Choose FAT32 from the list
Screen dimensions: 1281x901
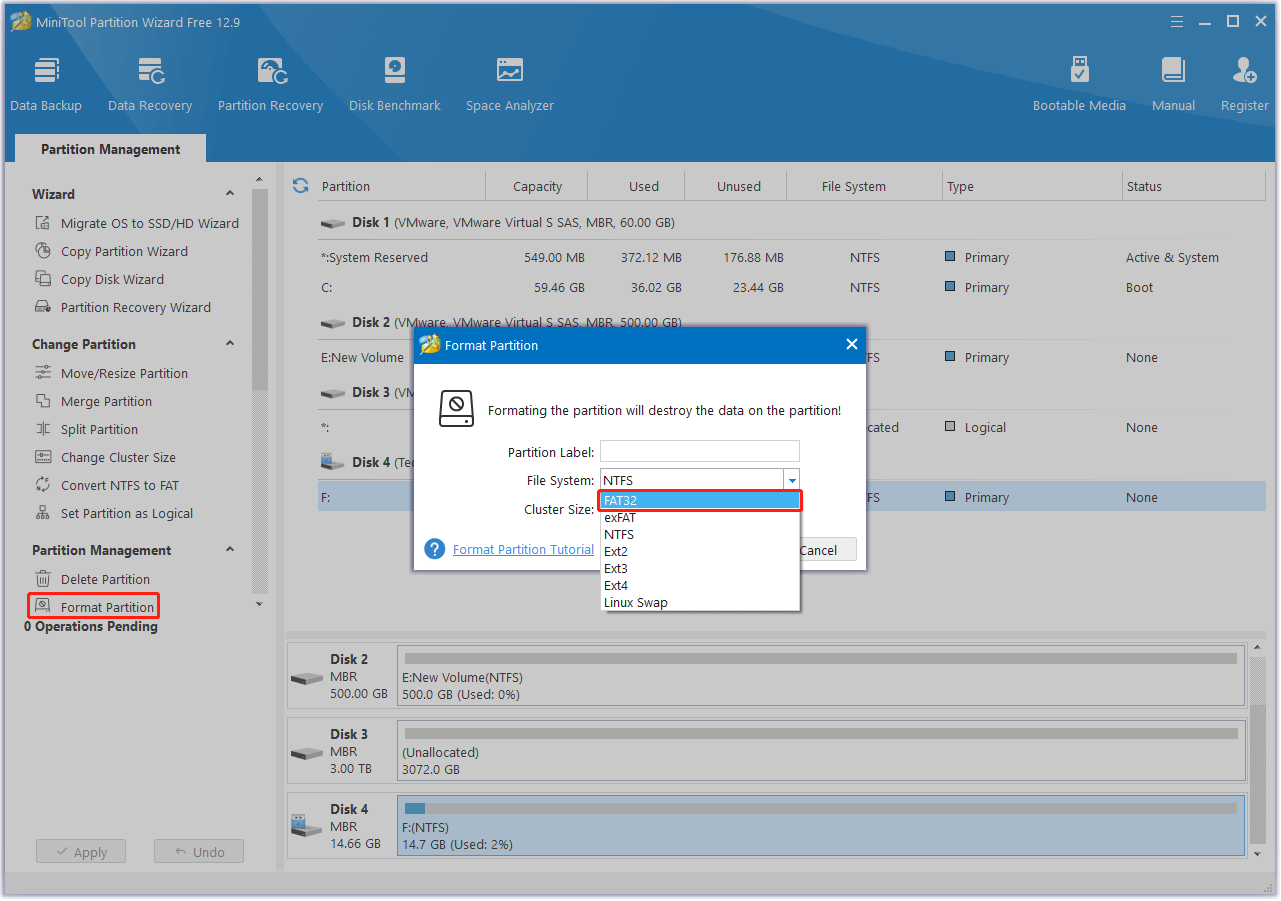coord(700,500)
